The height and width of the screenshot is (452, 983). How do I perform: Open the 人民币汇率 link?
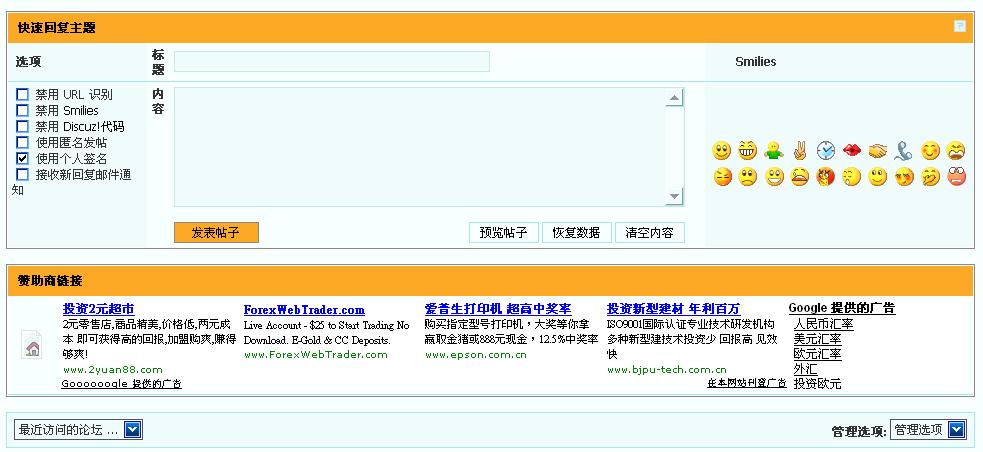tap(824, 324)
